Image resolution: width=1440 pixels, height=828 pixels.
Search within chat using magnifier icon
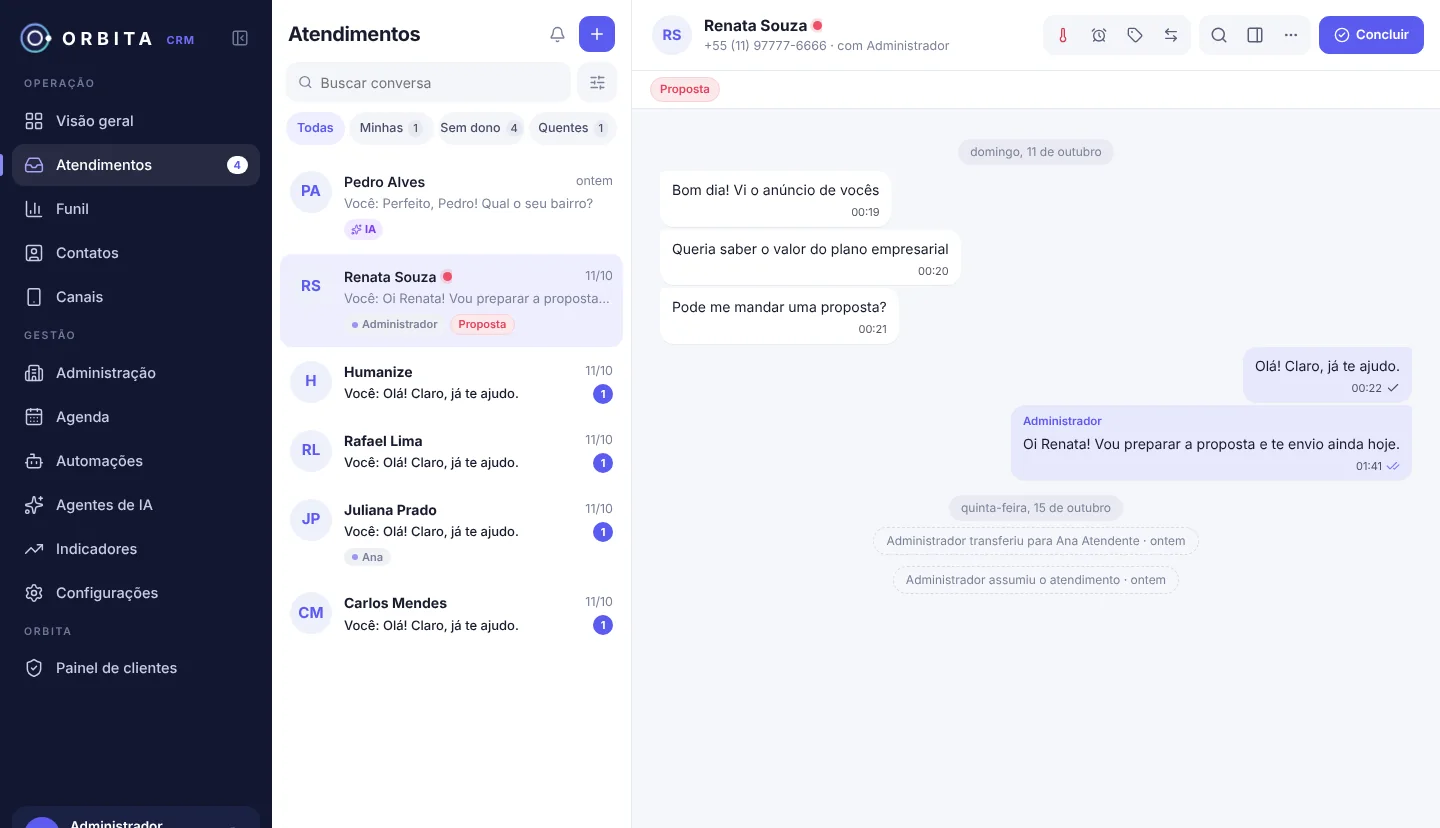(x=1219, y=35)
